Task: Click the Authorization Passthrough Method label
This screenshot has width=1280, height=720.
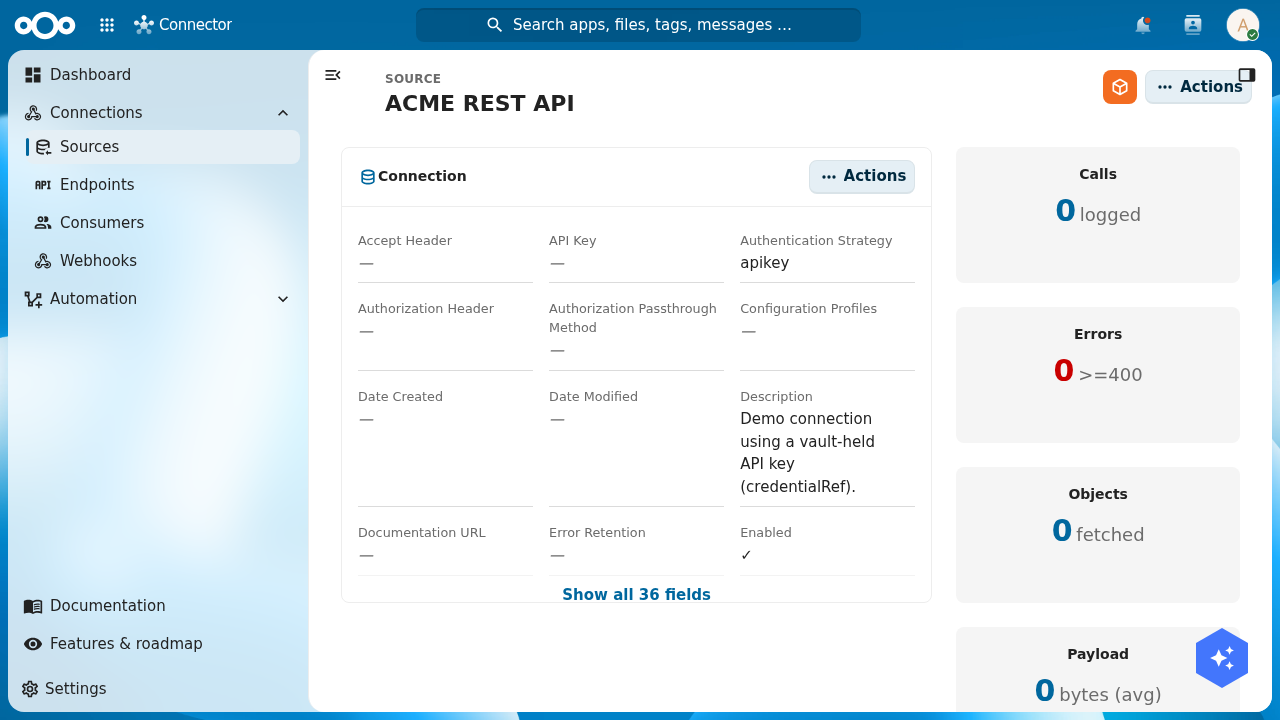Action: 633,318
